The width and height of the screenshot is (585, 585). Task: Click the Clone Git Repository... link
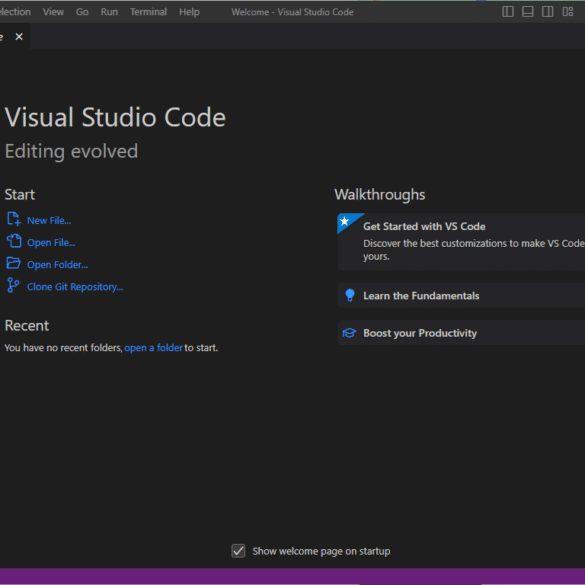point(75,287)
